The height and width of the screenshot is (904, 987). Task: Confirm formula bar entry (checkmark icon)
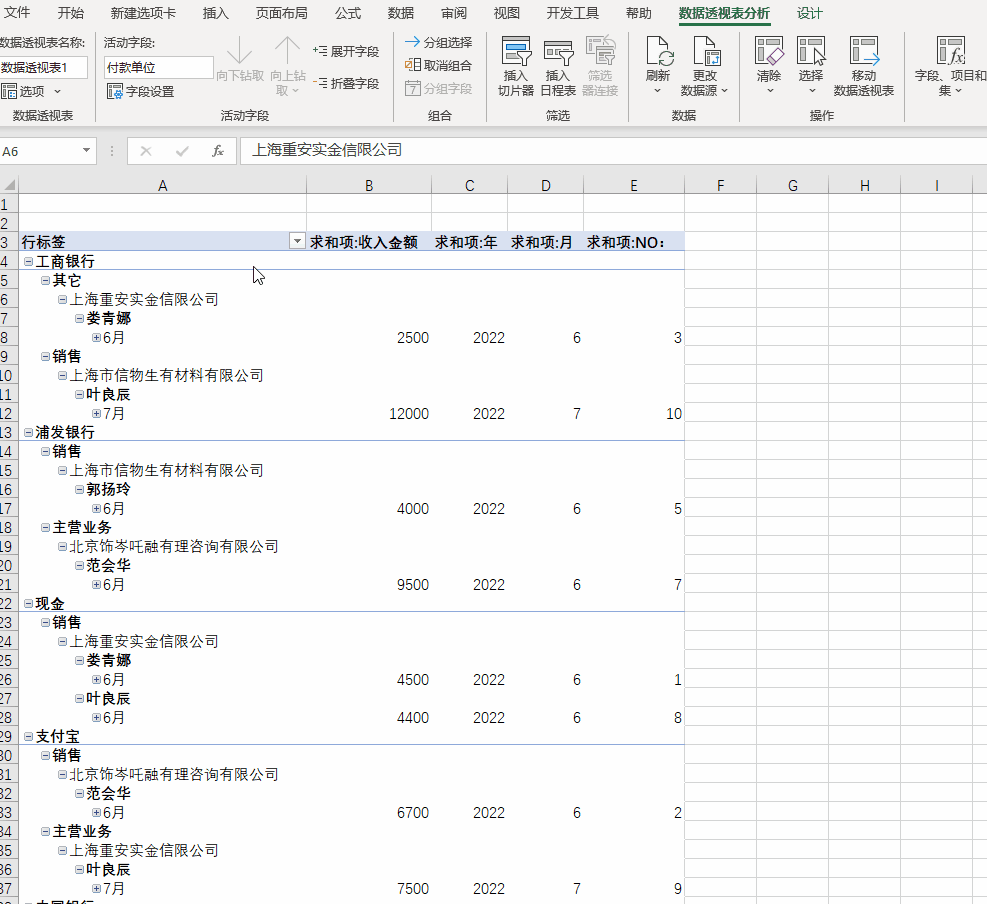pyautogui.click(x=183, y=151)
